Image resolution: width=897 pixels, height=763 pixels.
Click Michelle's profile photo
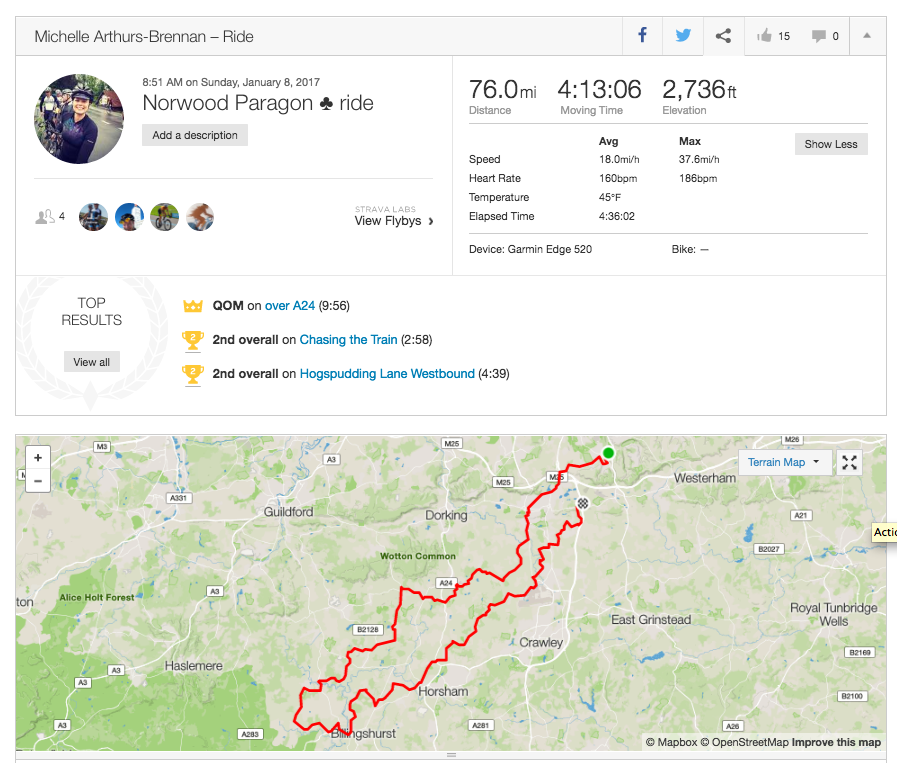tap(79, 118)
